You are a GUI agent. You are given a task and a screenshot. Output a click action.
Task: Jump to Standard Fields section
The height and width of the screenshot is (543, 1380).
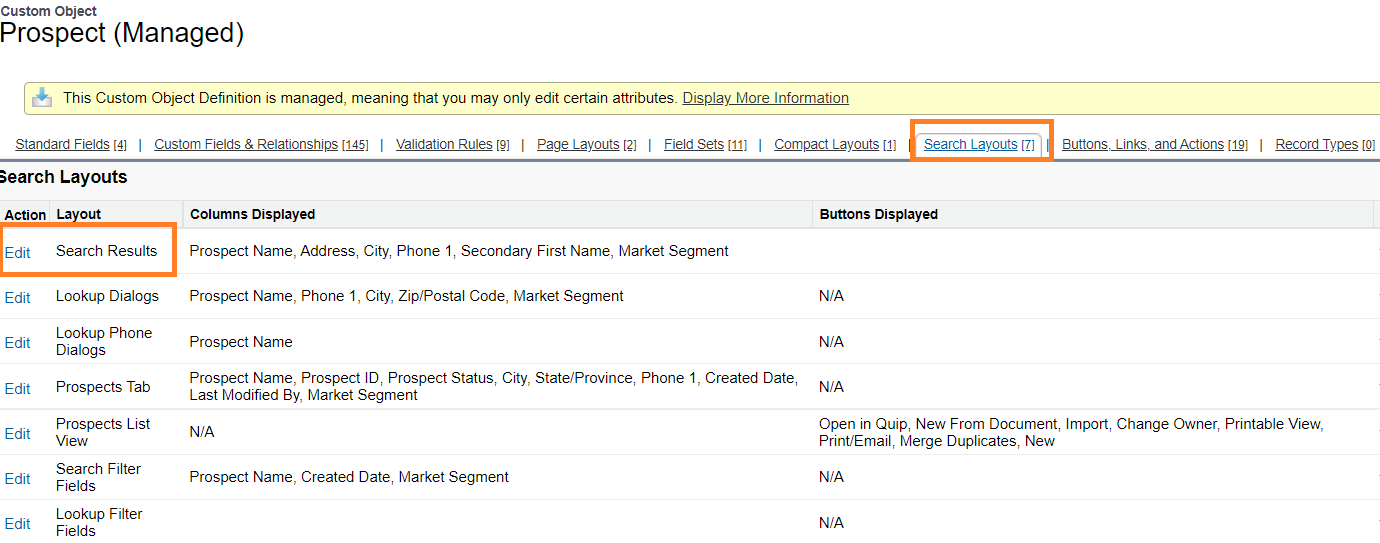tap(63, 144)
